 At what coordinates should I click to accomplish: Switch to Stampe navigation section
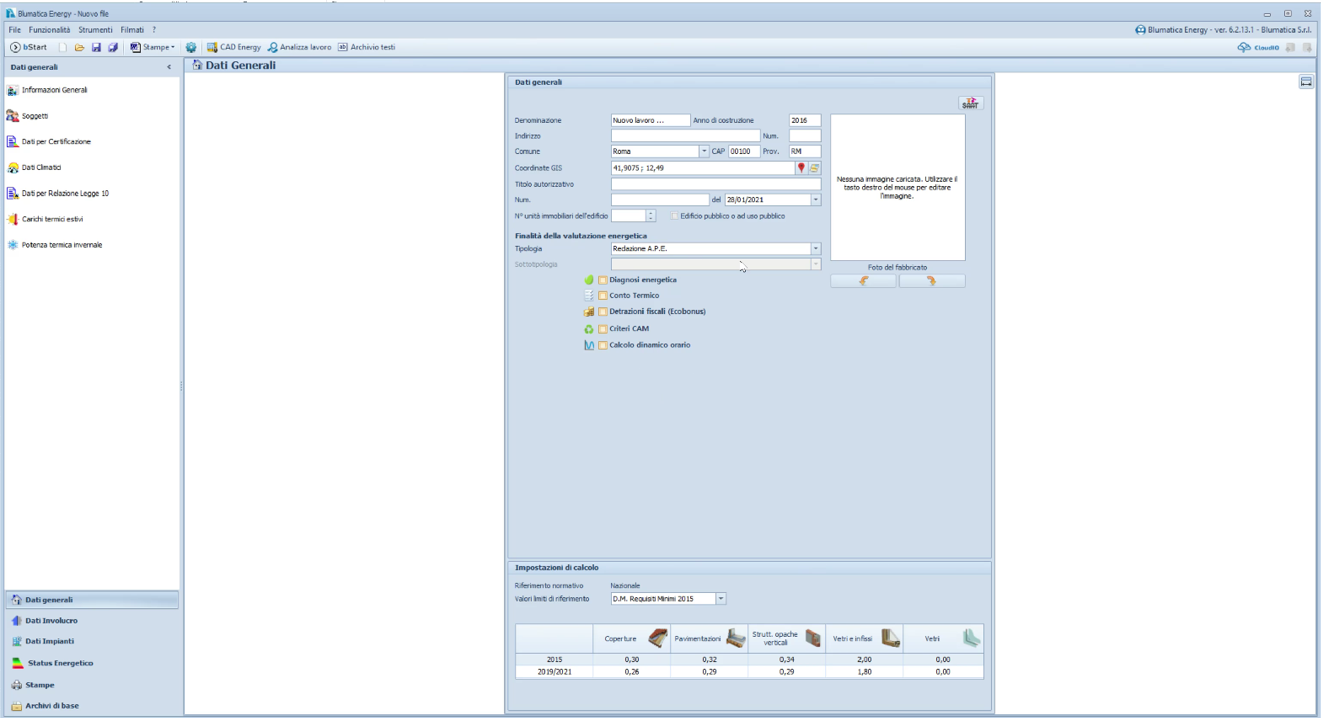click(x=91, y=685)
